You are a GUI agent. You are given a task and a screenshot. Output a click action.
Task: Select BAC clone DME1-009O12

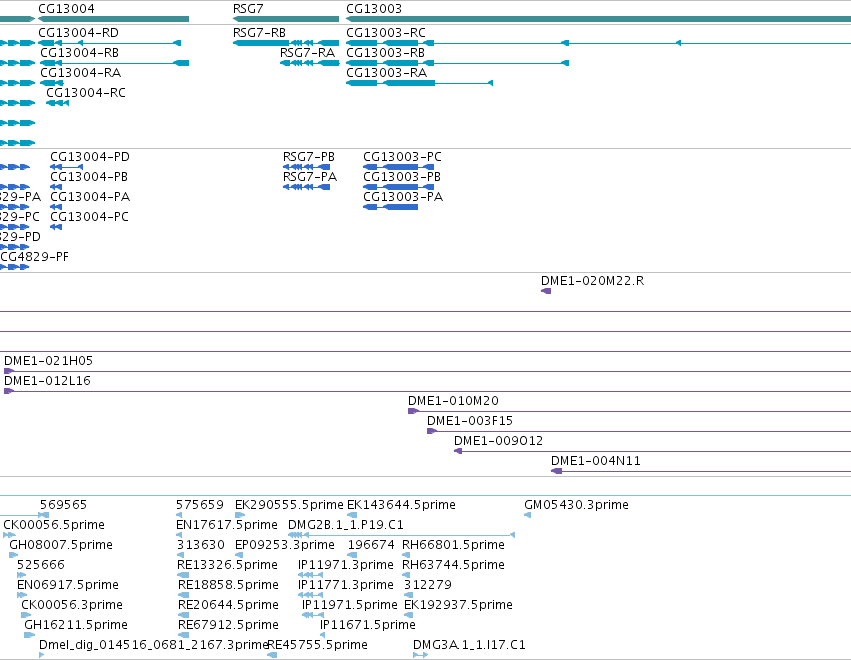498,441
